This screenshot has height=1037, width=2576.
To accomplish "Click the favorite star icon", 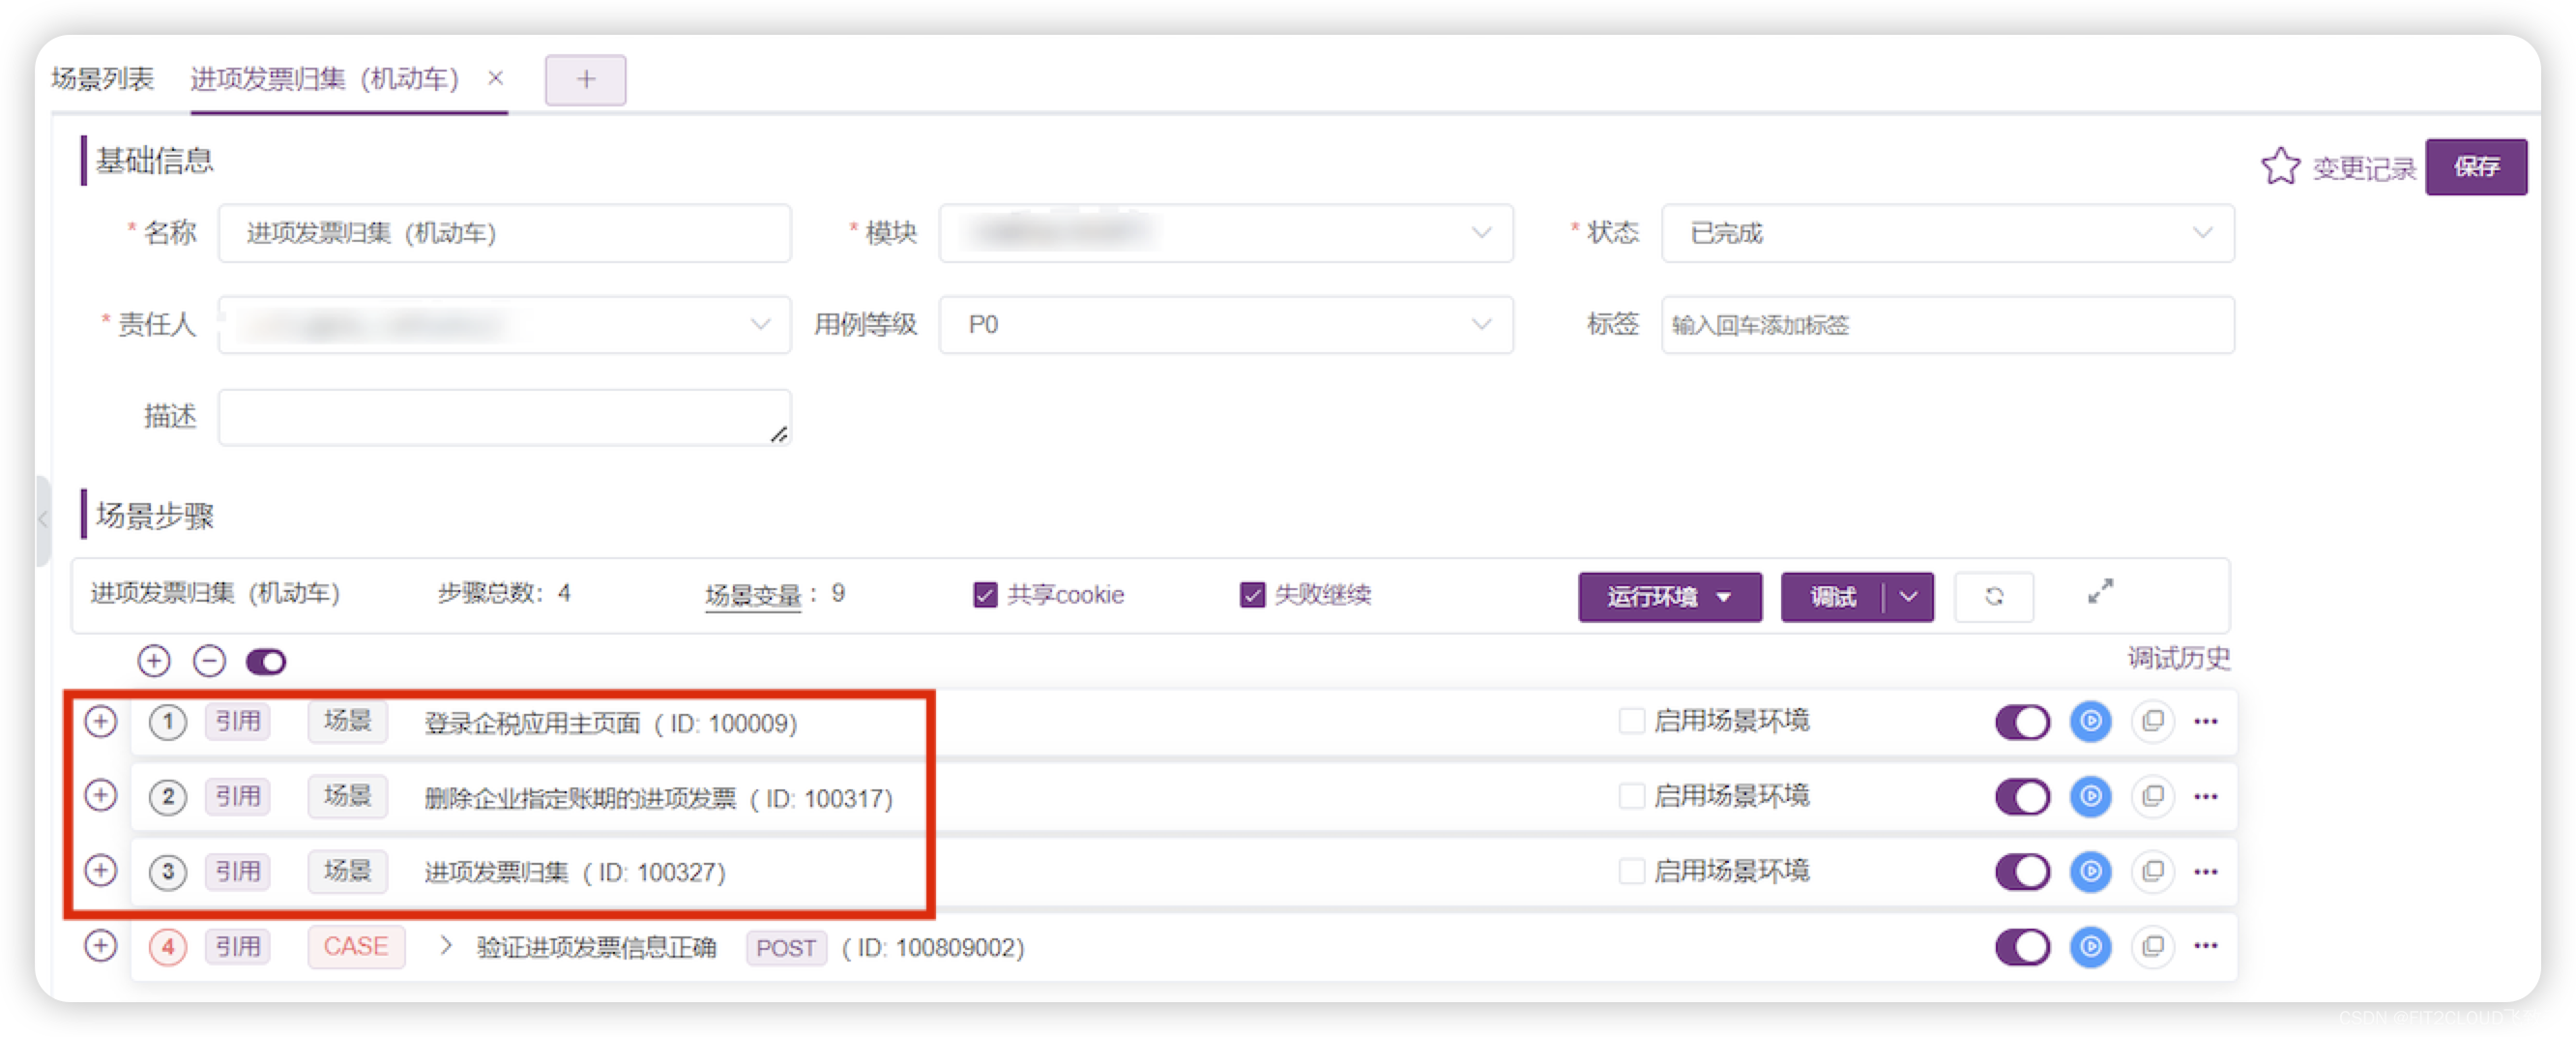I will coord(2279,166).
